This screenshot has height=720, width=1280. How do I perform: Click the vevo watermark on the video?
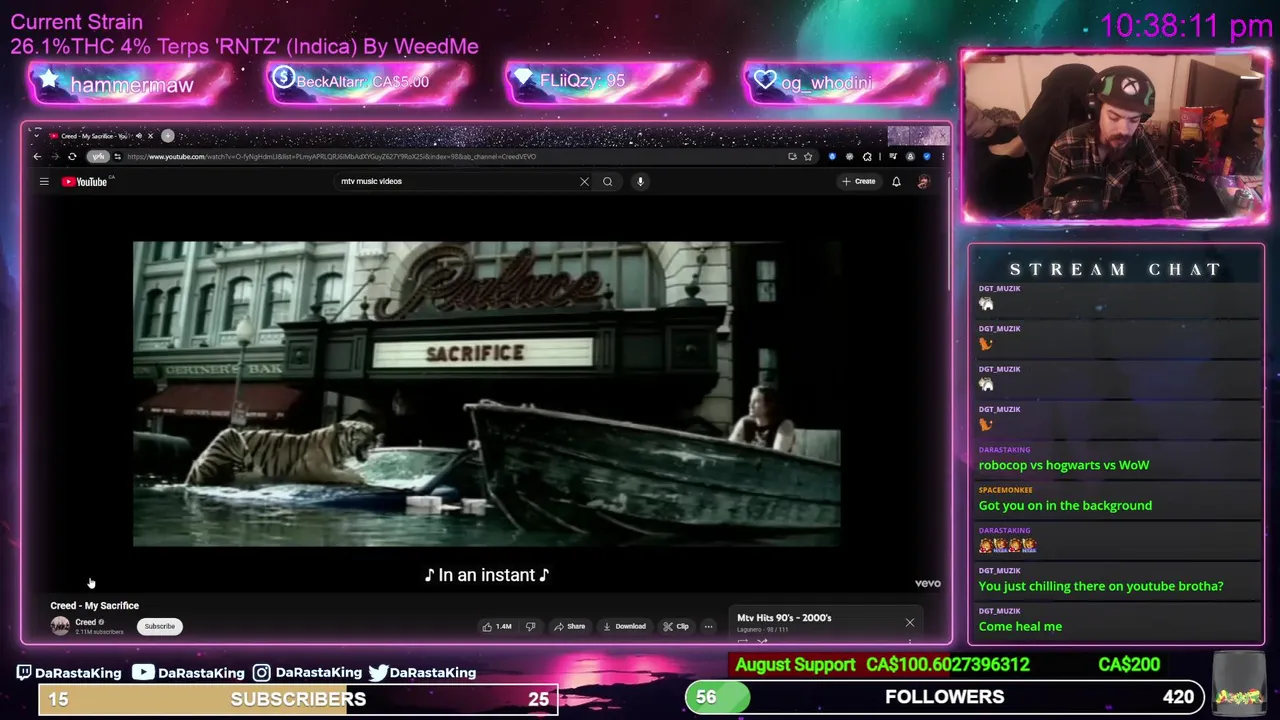927,583
